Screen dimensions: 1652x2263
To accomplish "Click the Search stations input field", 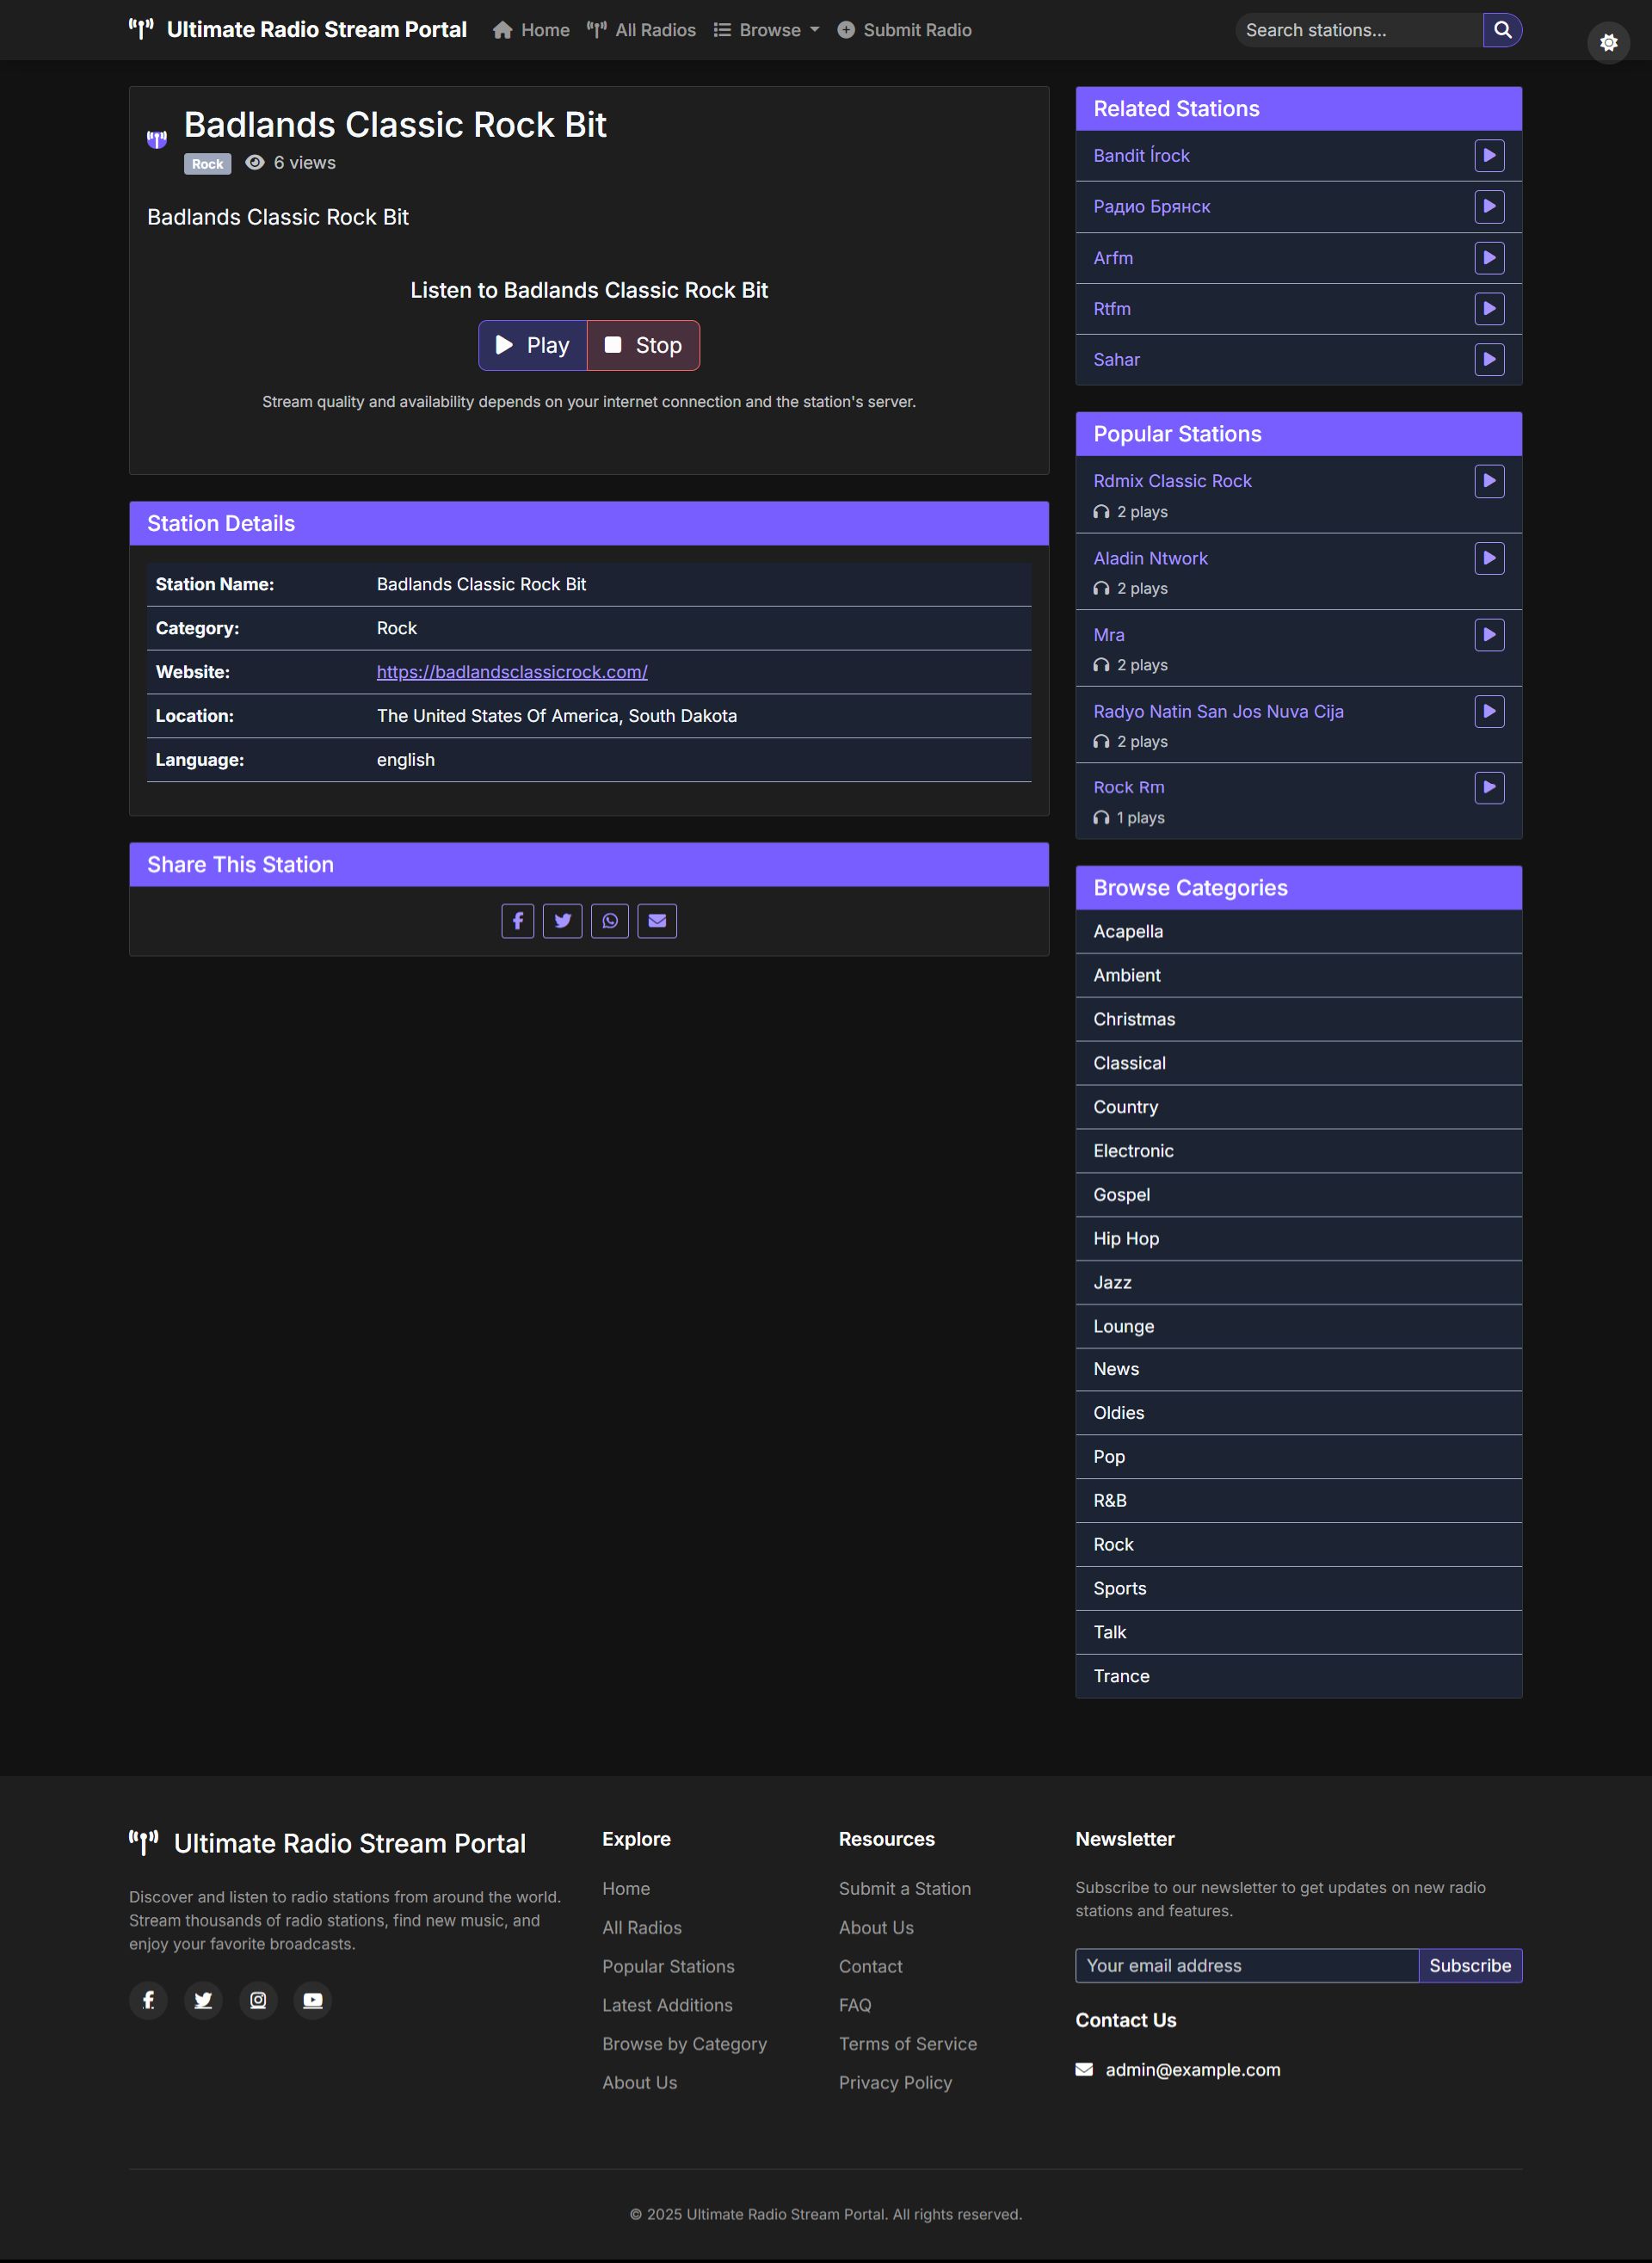I will [1357, 30].
